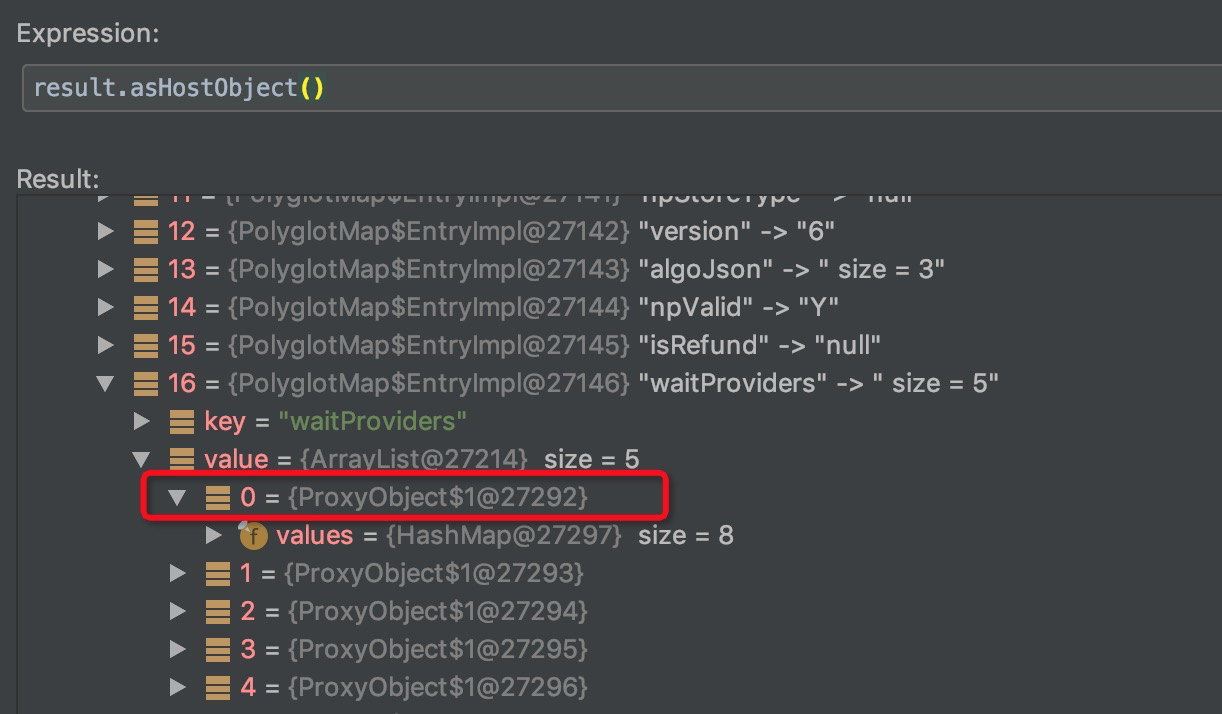Click the variable icon next to the key node

[183, 421]
